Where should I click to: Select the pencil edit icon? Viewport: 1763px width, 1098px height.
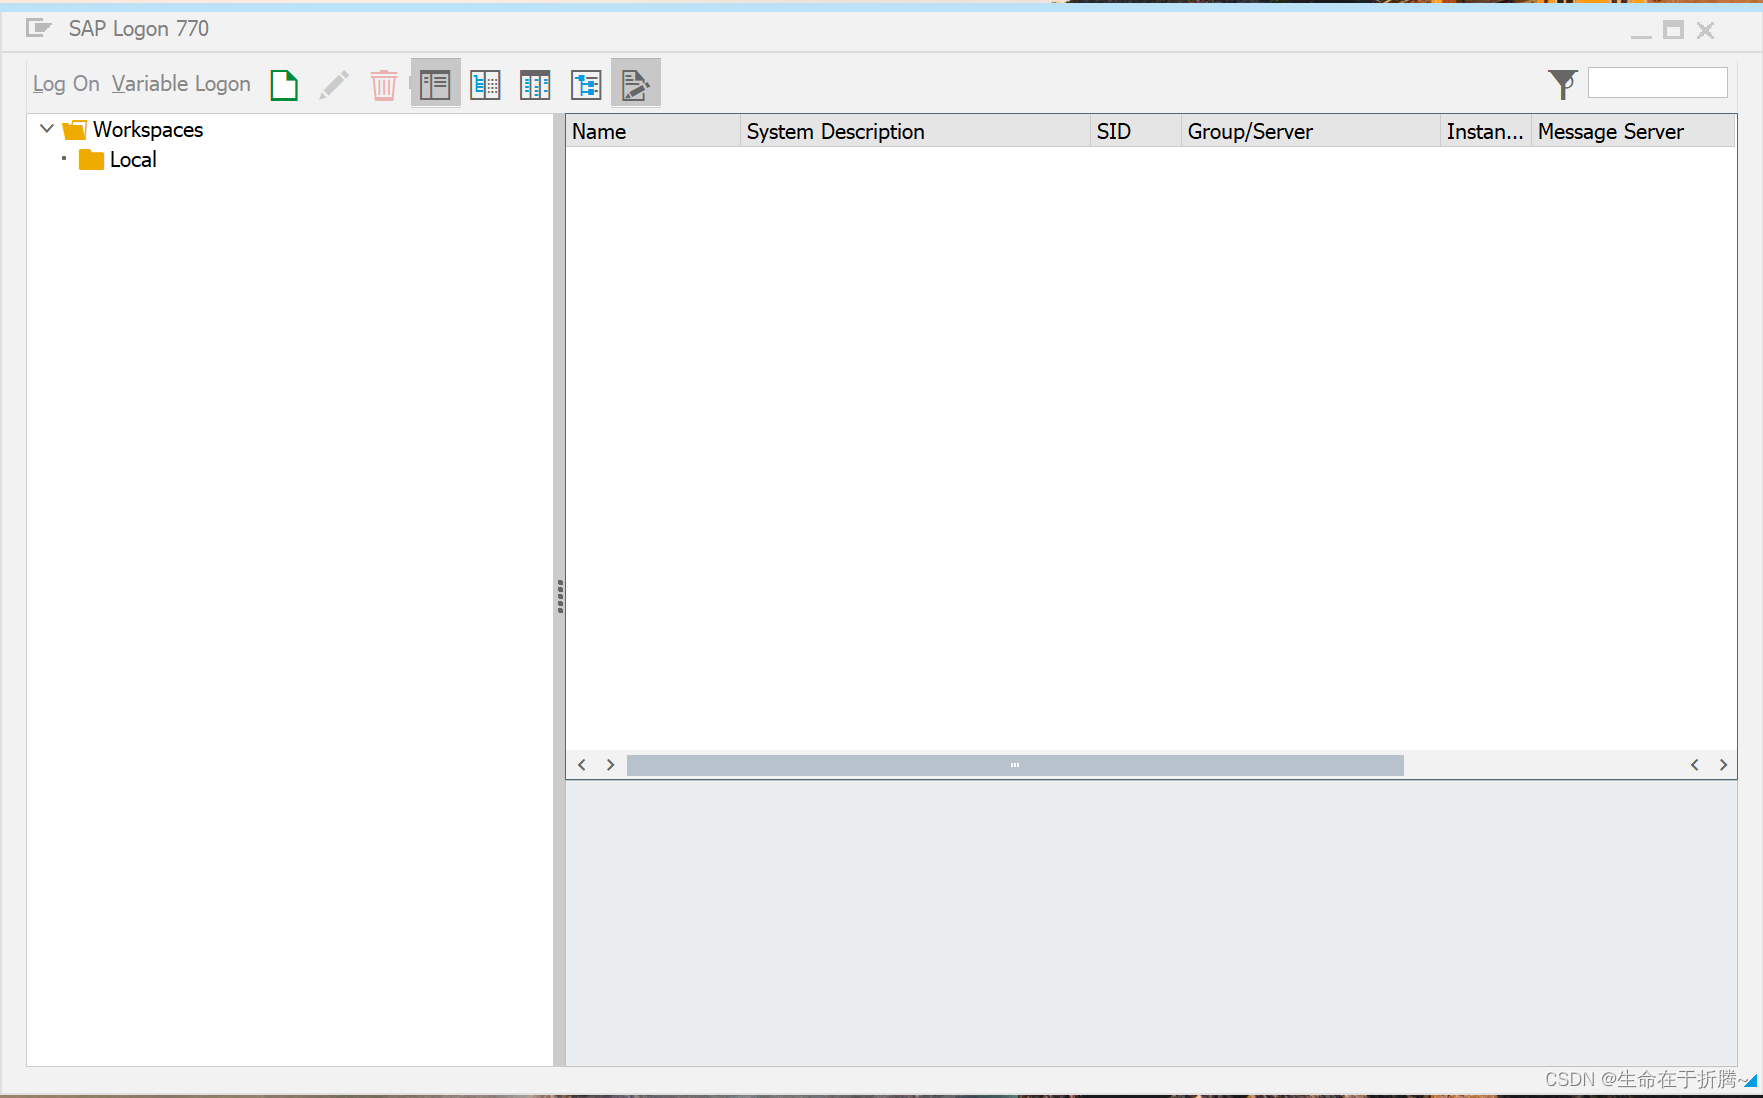point(334,85)
